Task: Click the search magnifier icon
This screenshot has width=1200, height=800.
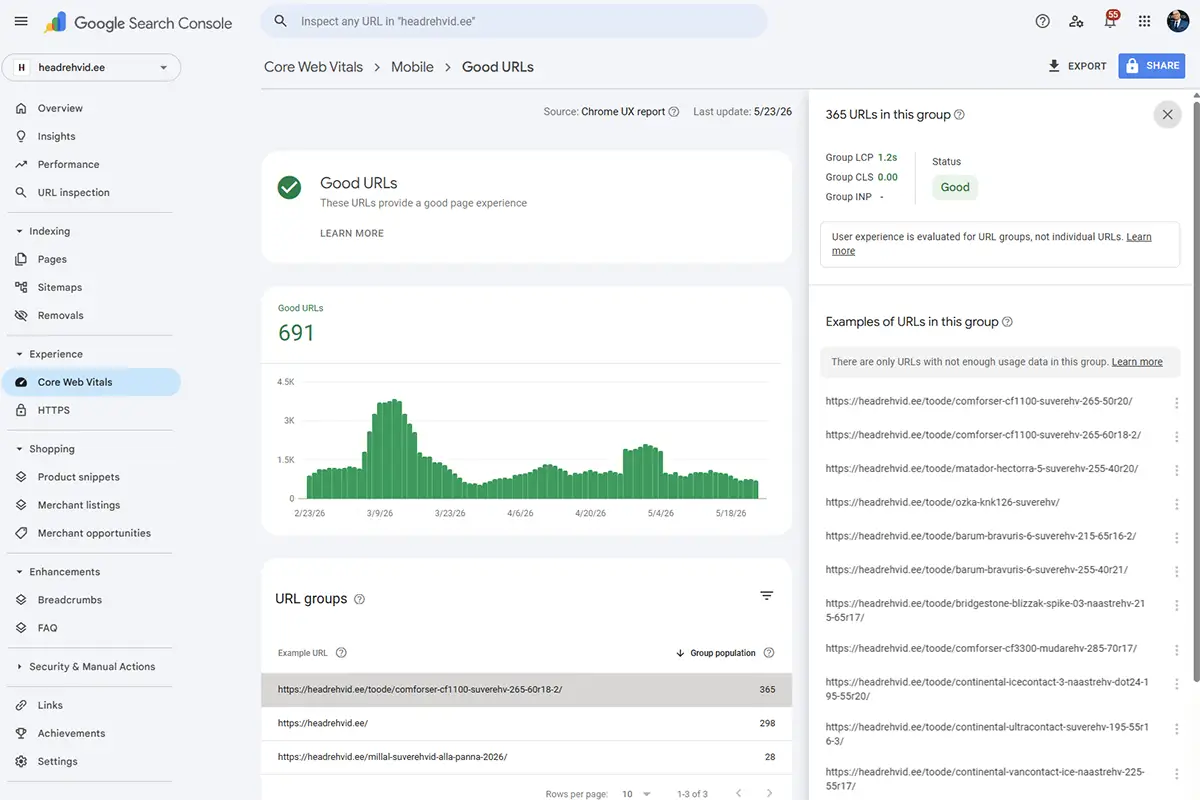Action: tap(281, 21)
